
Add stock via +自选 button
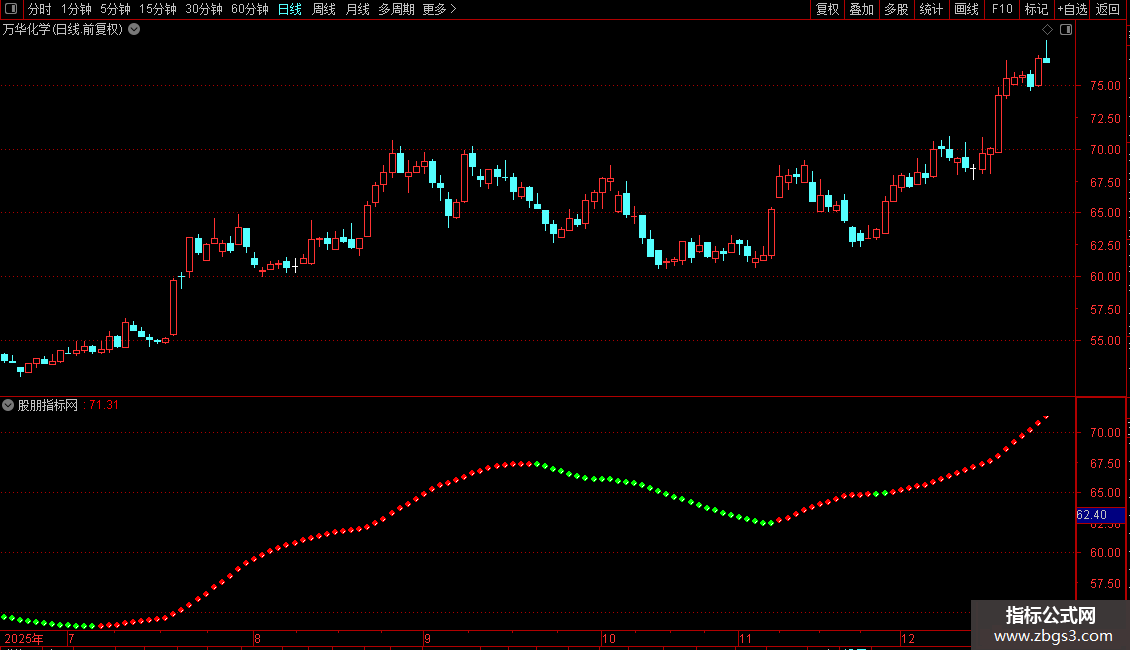coord(1072,9)
